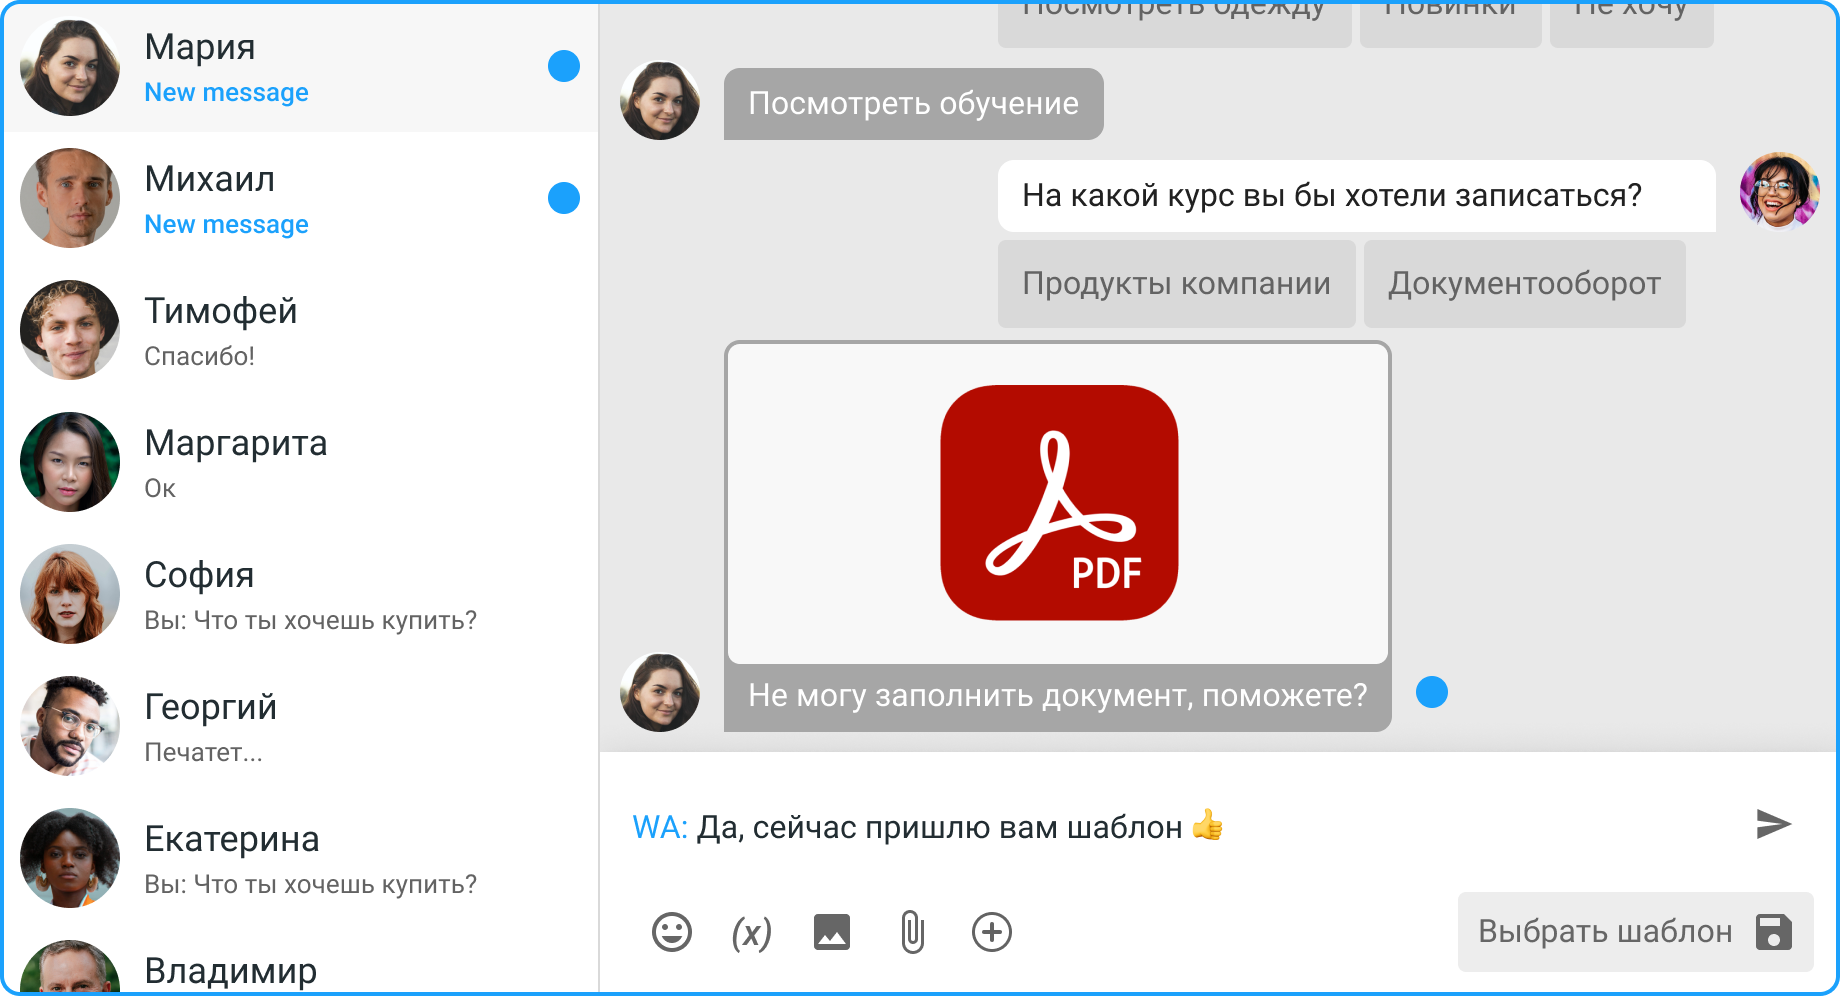Image resolution: width=1840 pixels, height=996 pixels.
Task: Click the Посмотреть обучение message bubble
Action: (914, 104)
